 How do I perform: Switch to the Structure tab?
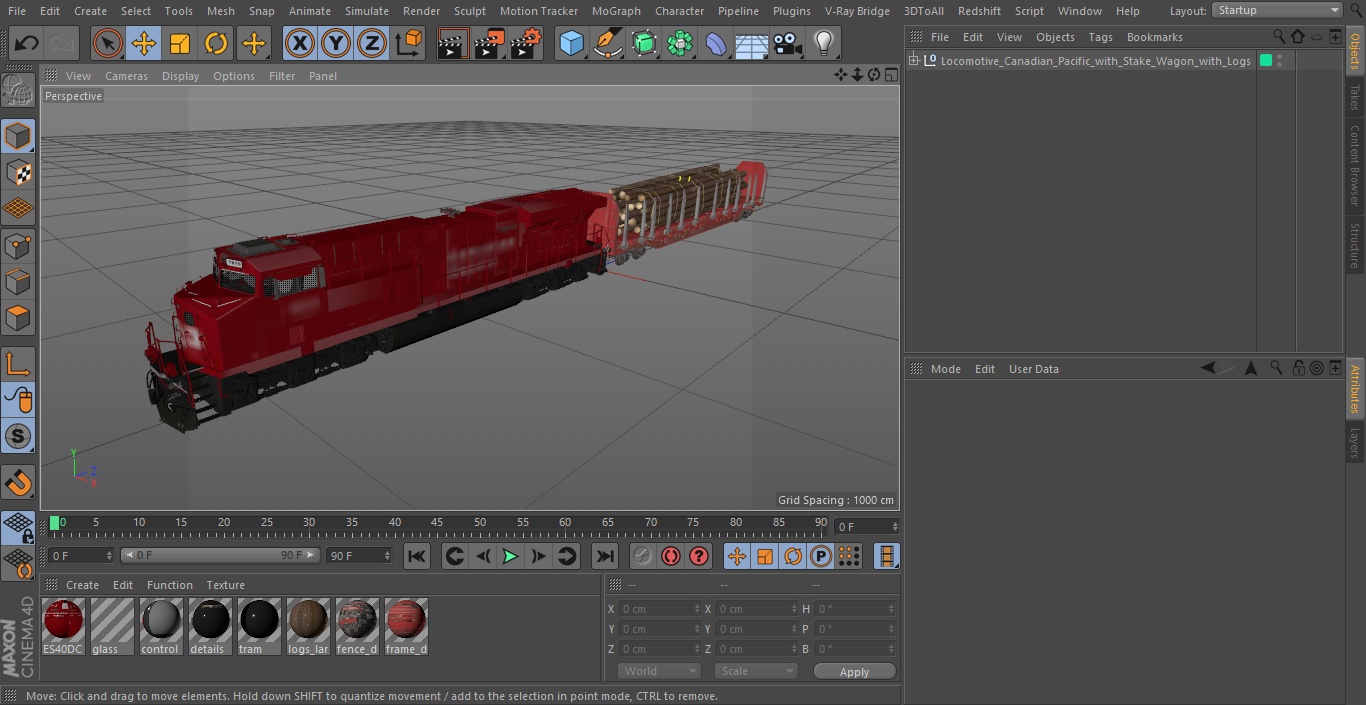pyautogui.click(x=1355, y=246)
